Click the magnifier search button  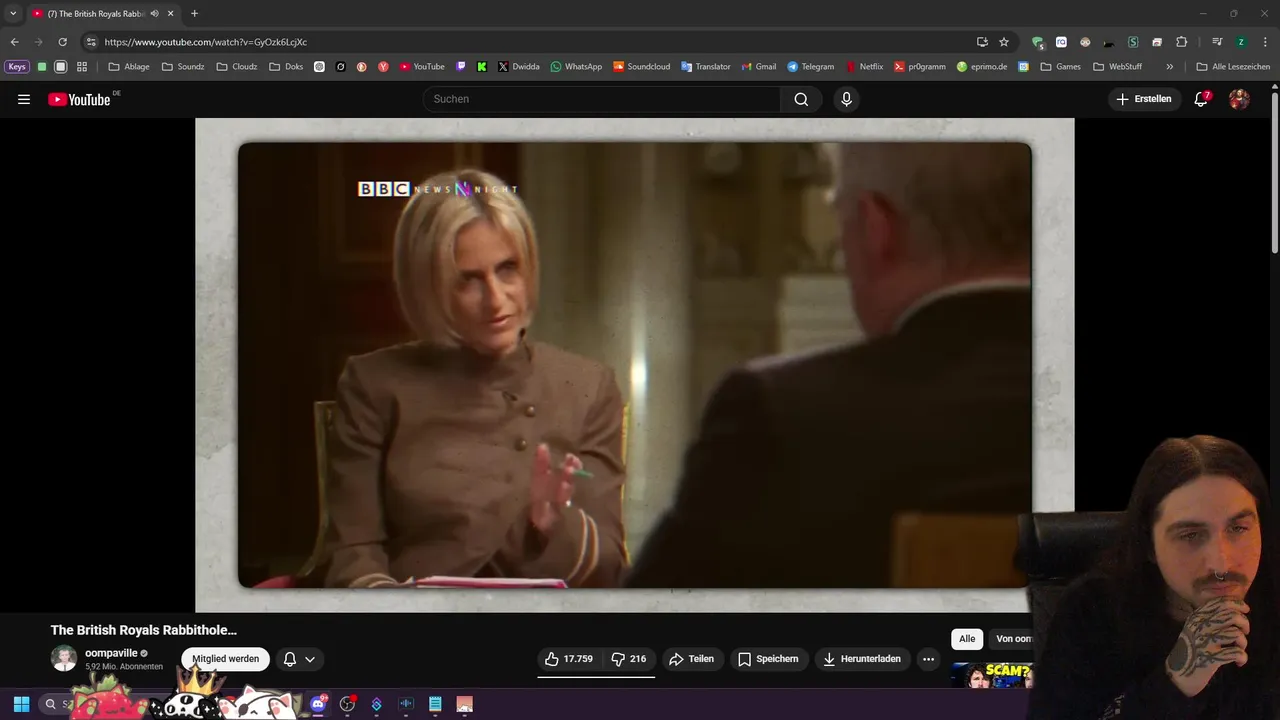(801, 99)
